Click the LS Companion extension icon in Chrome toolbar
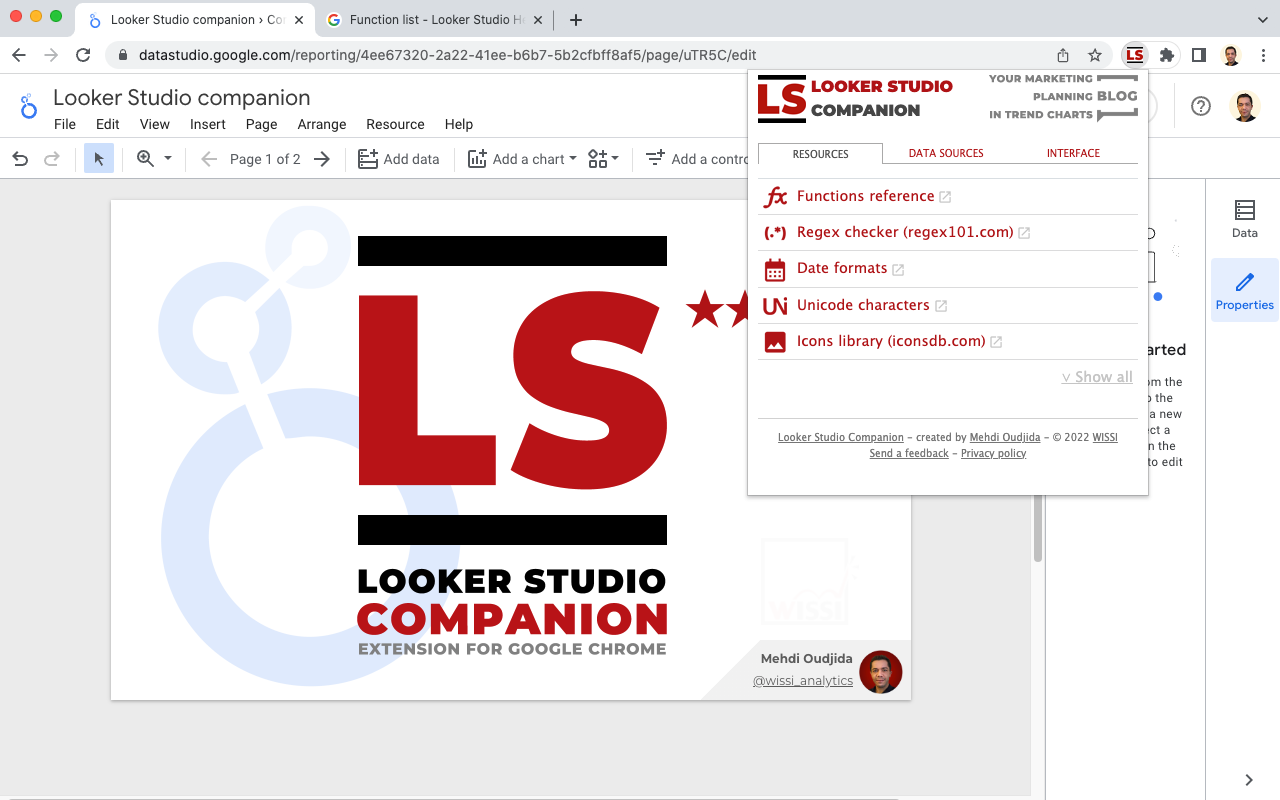 (x=1134, y=55)
